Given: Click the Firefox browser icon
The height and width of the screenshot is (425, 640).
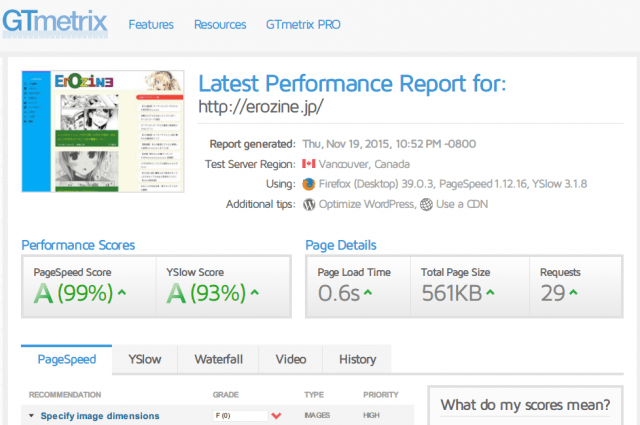Looking at the screenshot, I should [309, 184].
